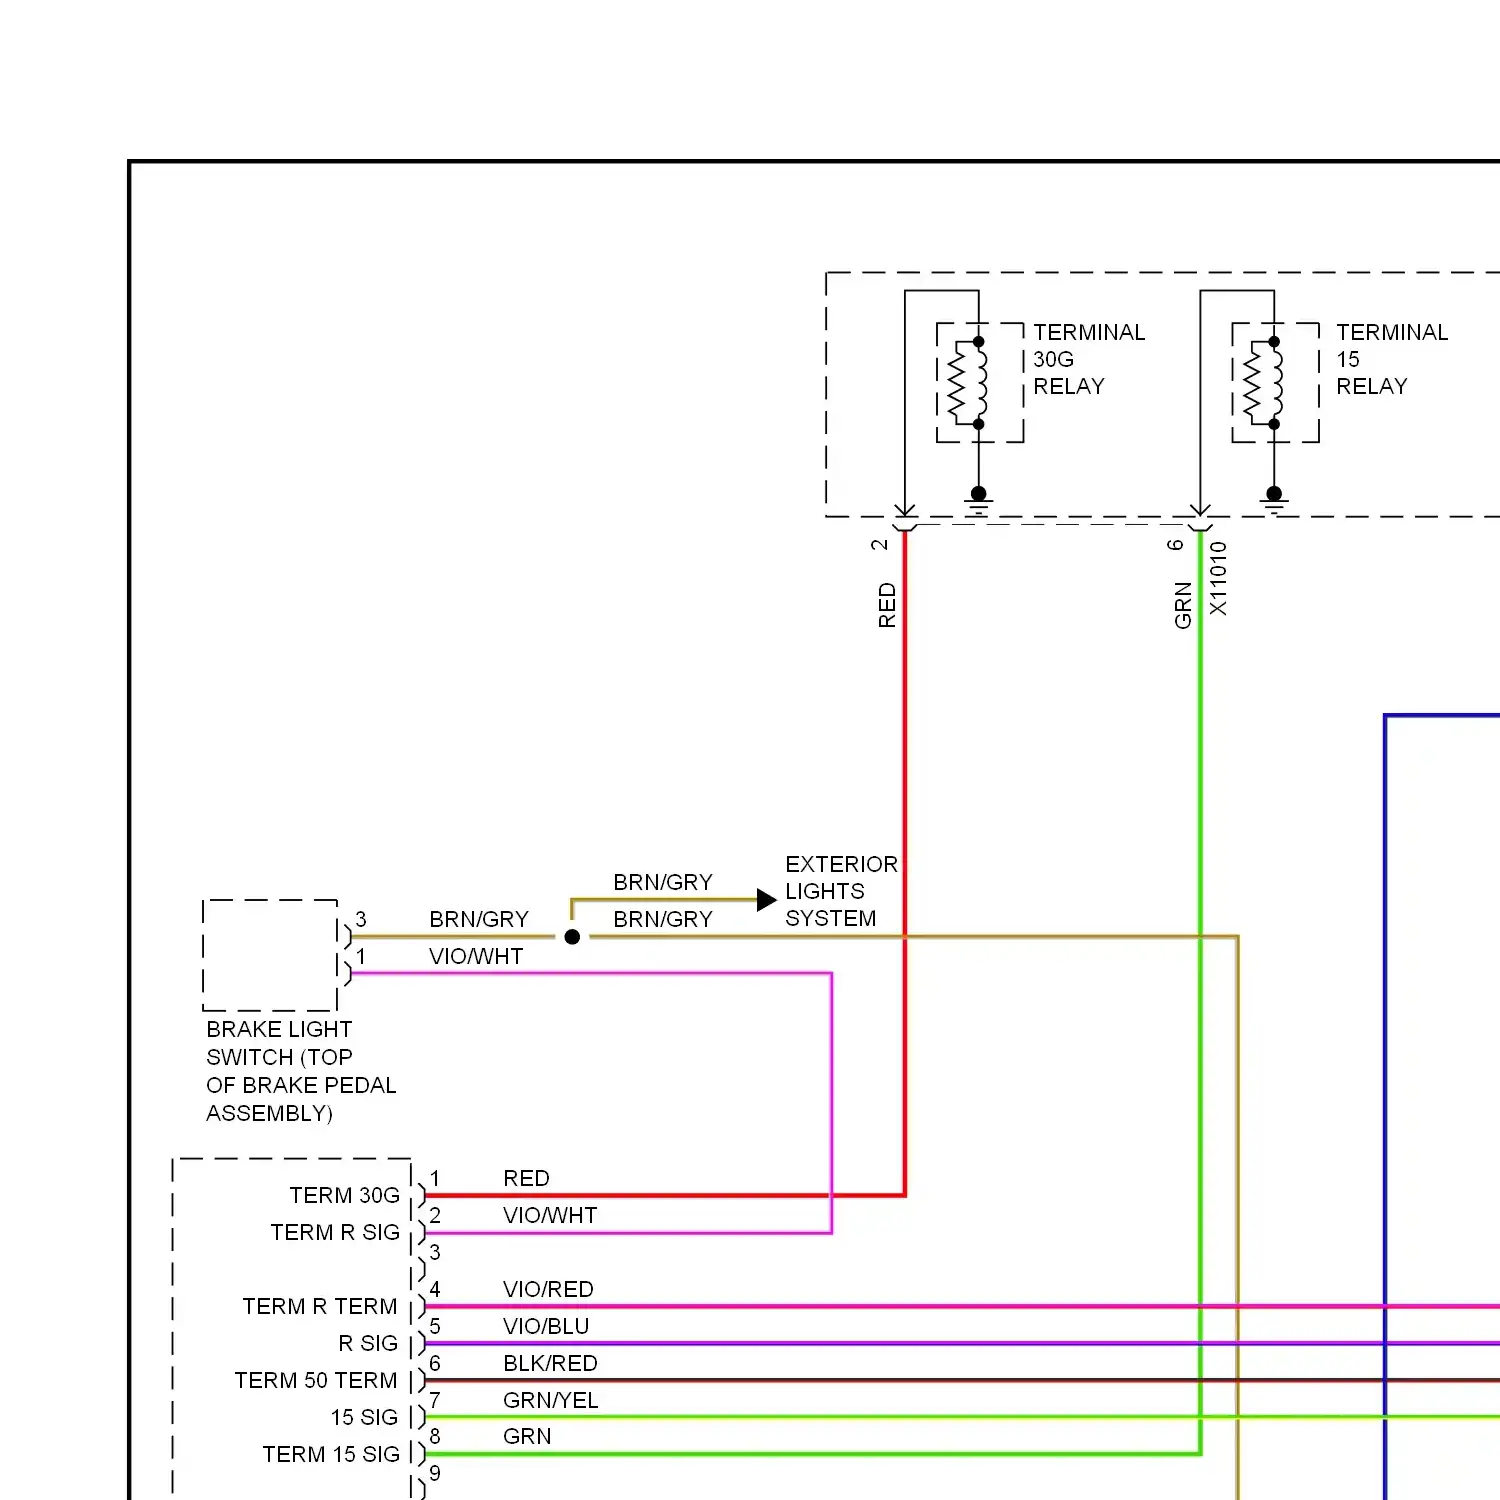
Task: Click VIO/RED wire label at pin 4
Action: (548, 1289)
